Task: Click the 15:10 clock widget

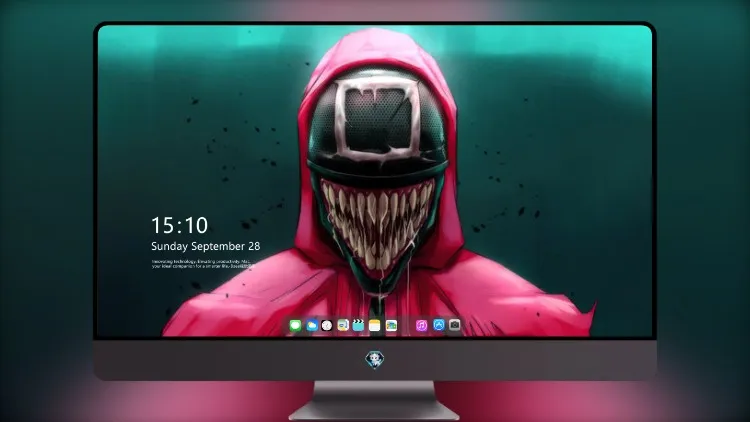Action: [x=179, y=225]
